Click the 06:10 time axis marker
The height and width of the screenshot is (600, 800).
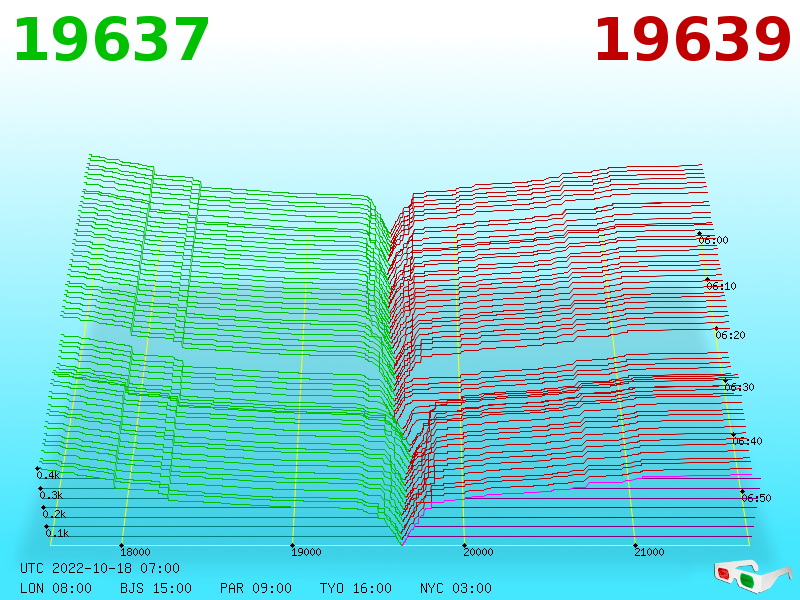click(721, 286)
